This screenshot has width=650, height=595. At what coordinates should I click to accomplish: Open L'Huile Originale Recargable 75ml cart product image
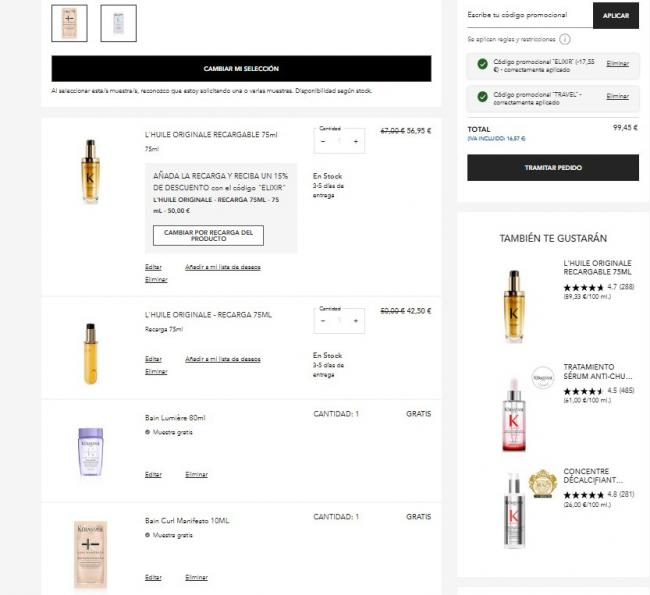point(90,172)
